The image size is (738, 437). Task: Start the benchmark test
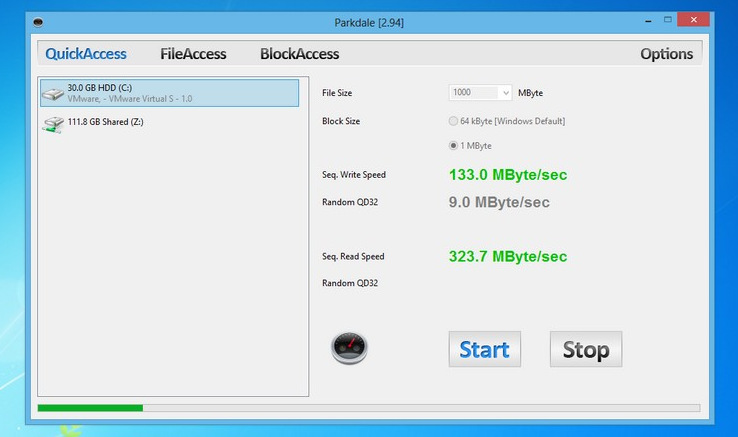coord(484,349)
